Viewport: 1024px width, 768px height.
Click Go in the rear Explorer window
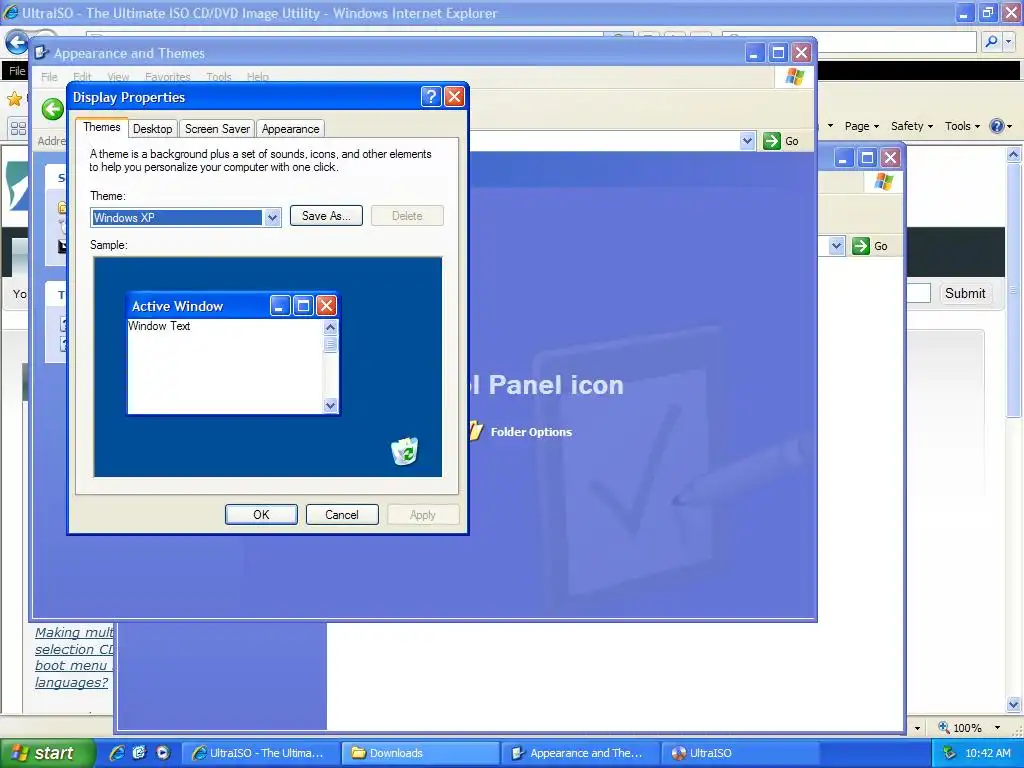click(870, 246)
